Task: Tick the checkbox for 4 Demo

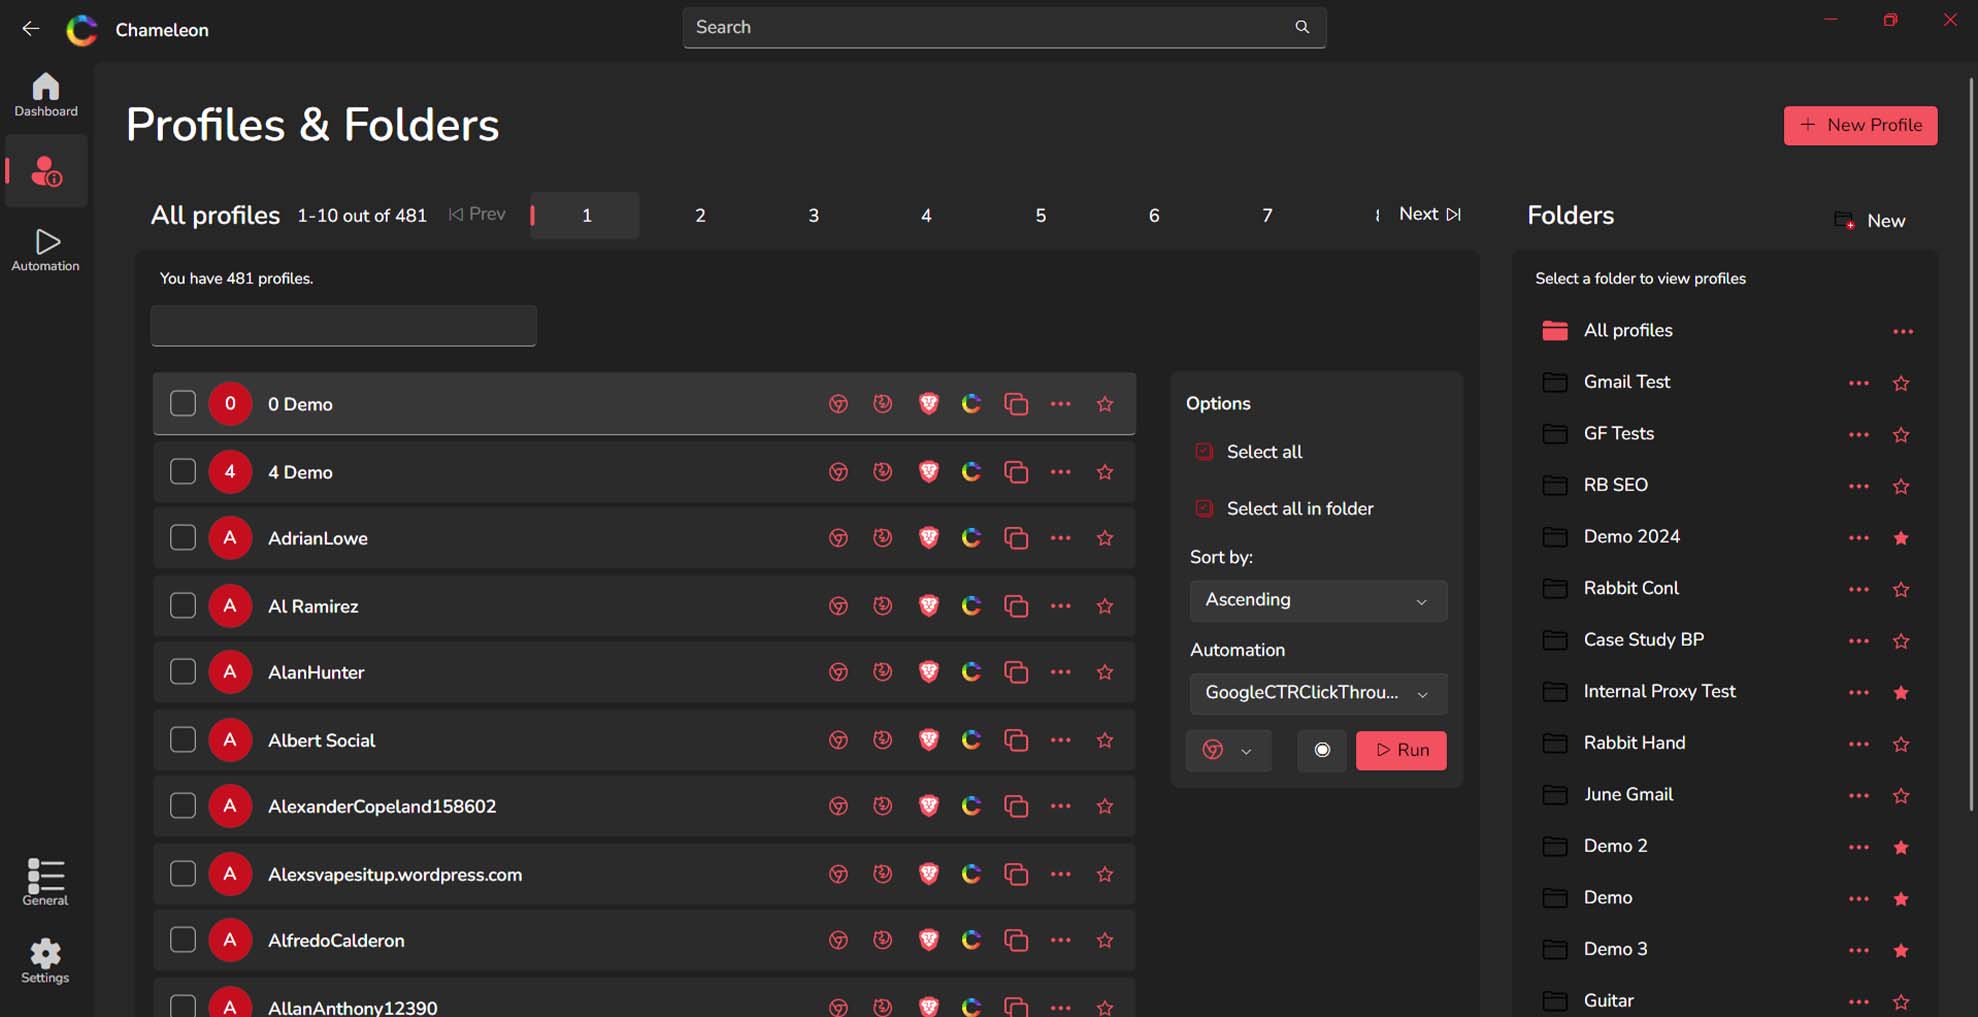Action: tap(183, 471)
